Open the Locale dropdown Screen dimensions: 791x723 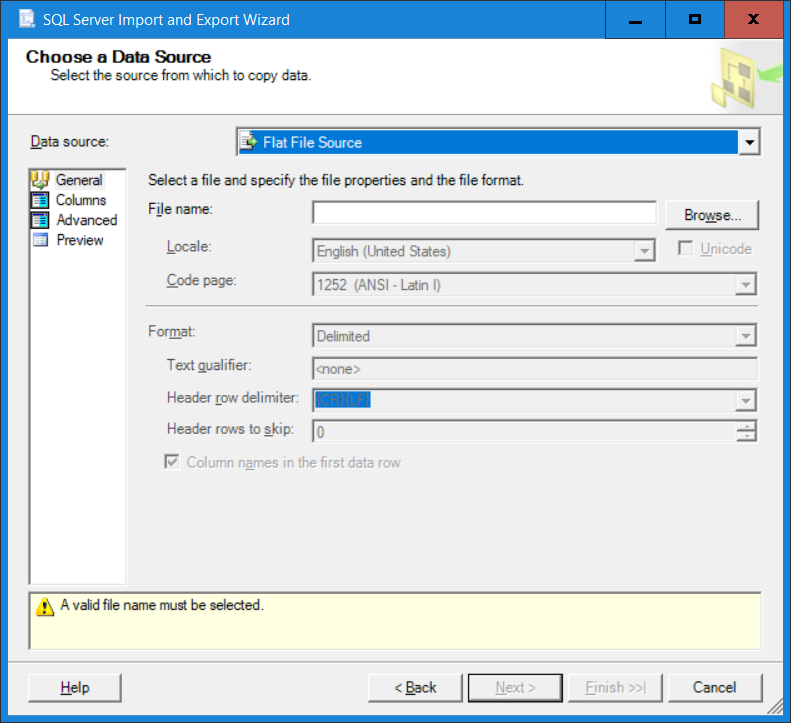tap(644, 251)
